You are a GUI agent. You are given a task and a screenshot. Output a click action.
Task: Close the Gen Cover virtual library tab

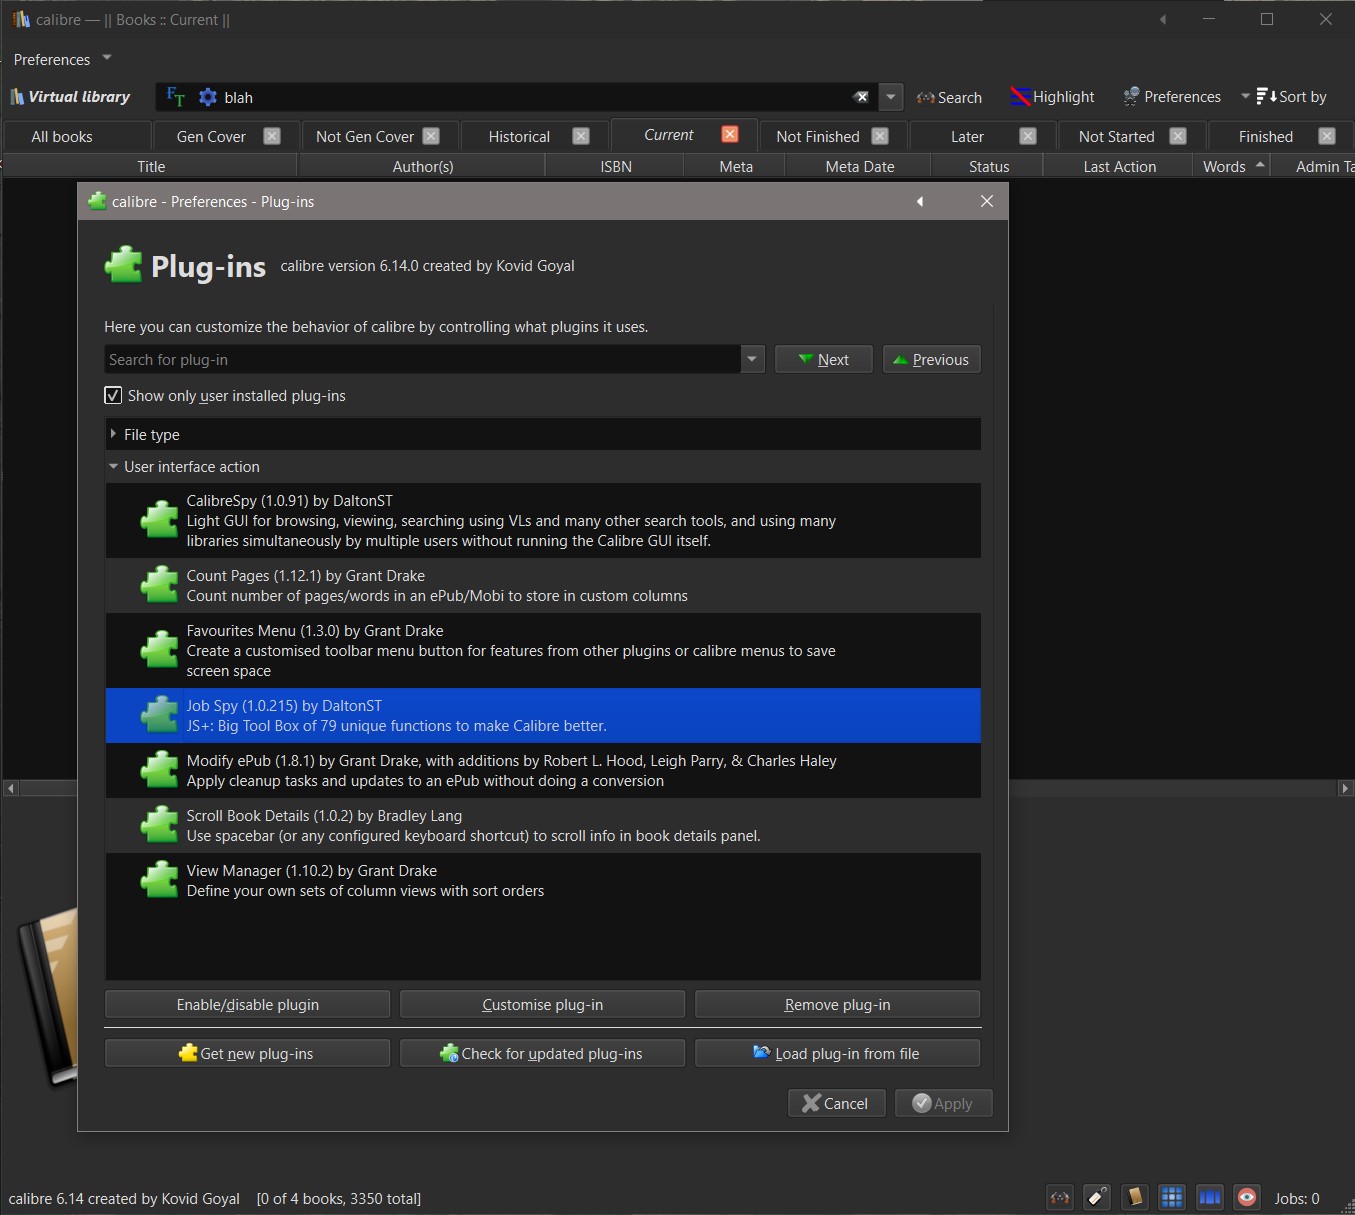click(x=272, y=136)
